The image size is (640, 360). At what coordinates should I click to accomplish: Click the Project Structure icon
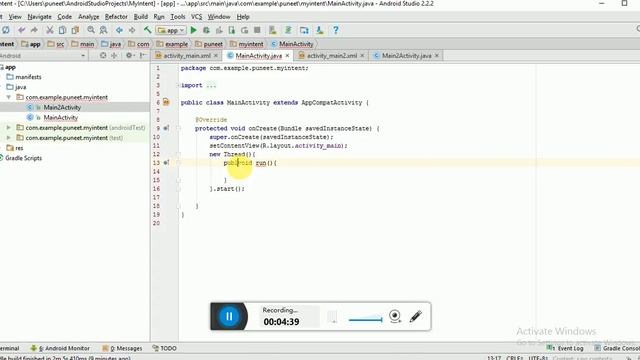click(x=304, y=30)
